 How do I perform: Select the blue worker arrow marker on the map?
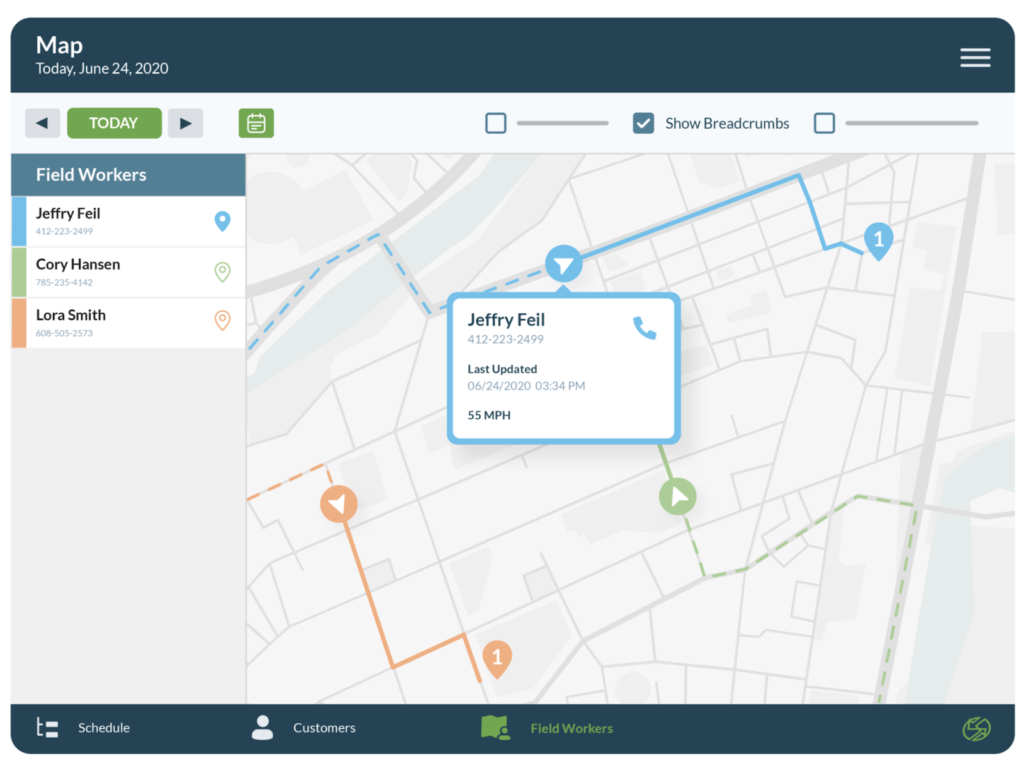tap(564, 263)
